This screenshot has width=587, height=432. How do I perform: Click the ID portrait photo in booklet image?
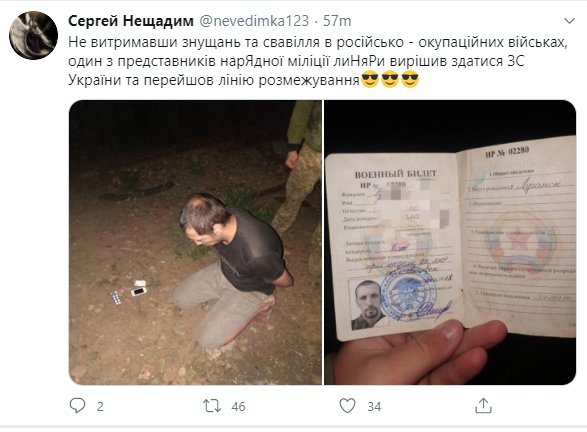click(368, 305)
